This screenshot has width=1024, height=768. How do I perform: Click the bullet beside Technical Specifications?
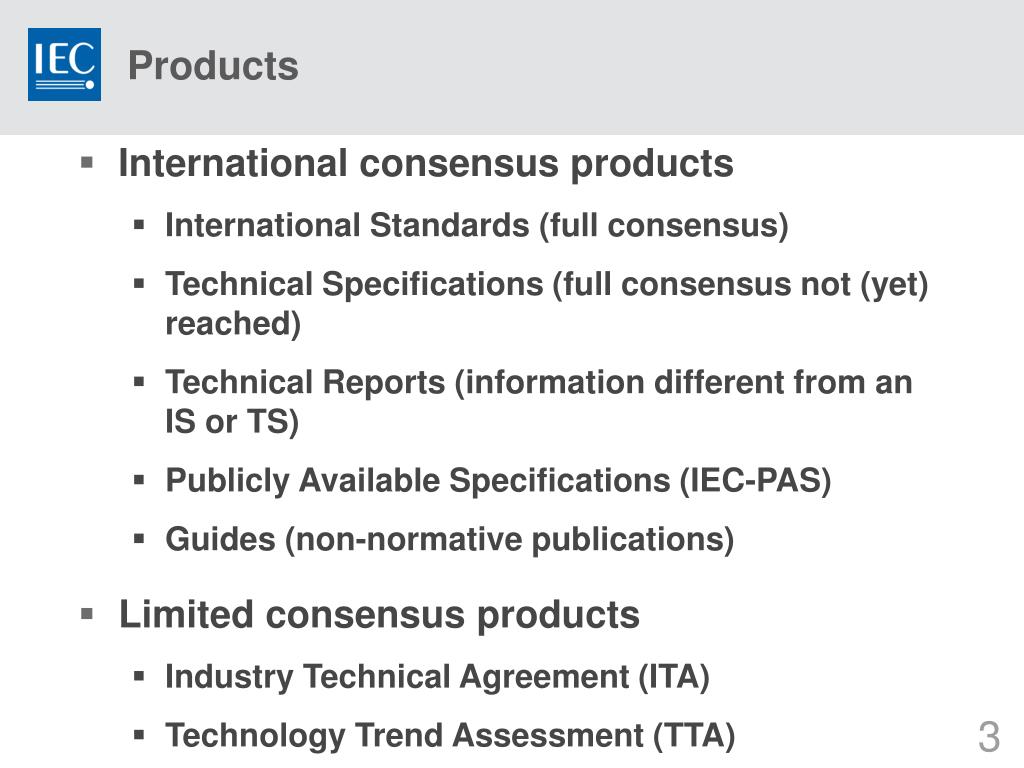[138, 284]
